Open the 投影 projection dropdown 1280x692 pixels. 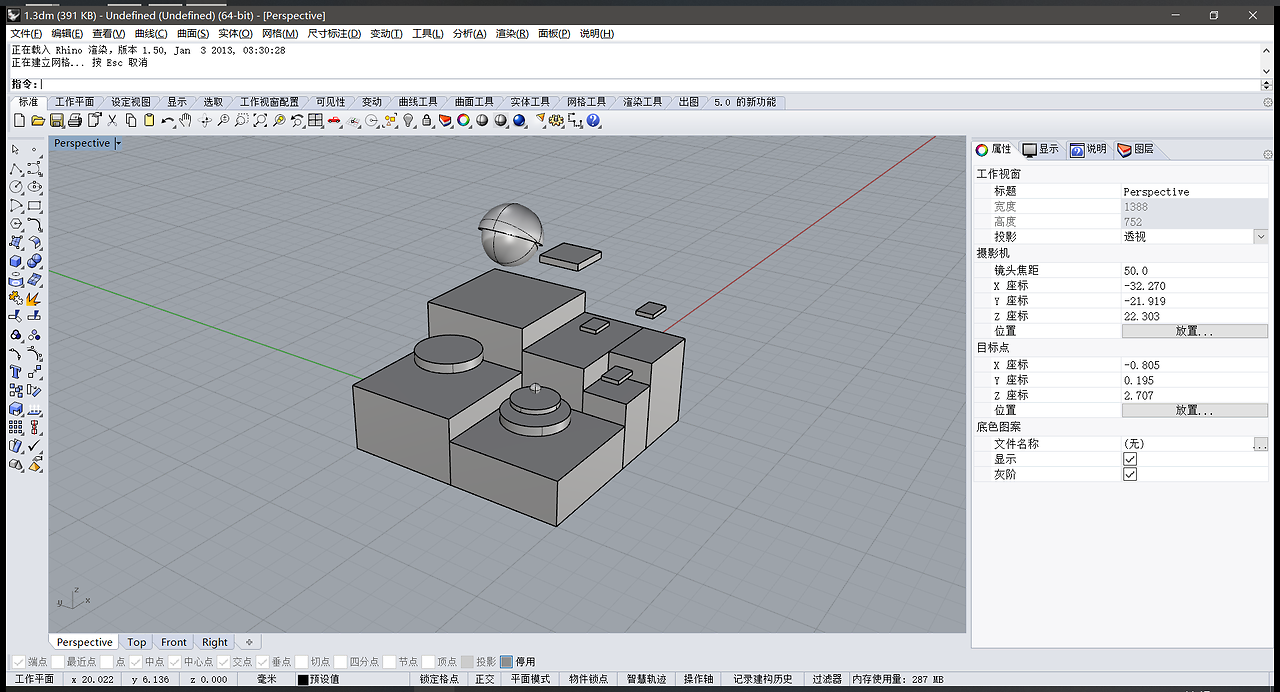(1260, 236)
